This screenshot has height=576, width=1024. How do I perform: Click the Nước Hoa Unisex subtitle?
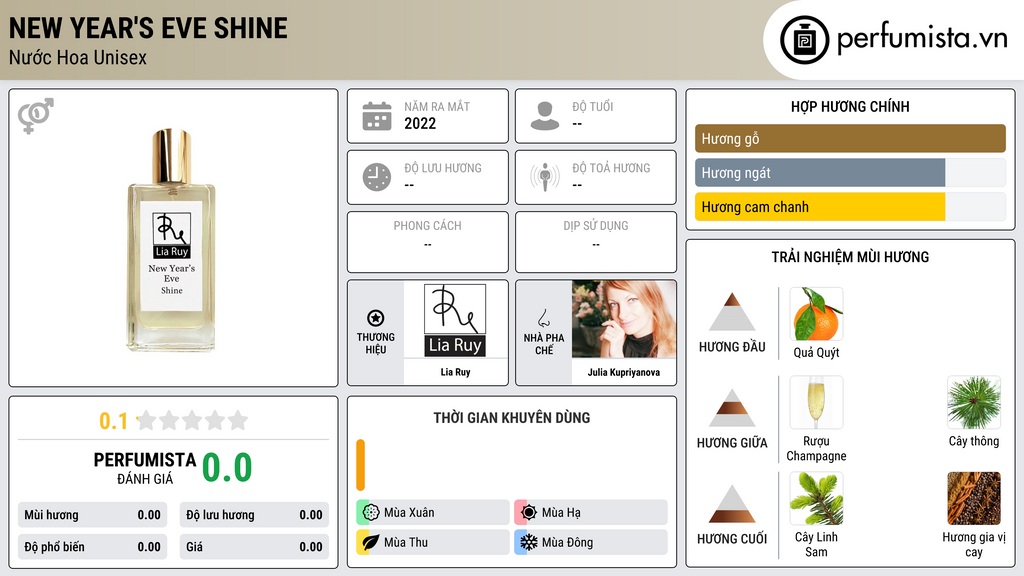coord(78,57)
